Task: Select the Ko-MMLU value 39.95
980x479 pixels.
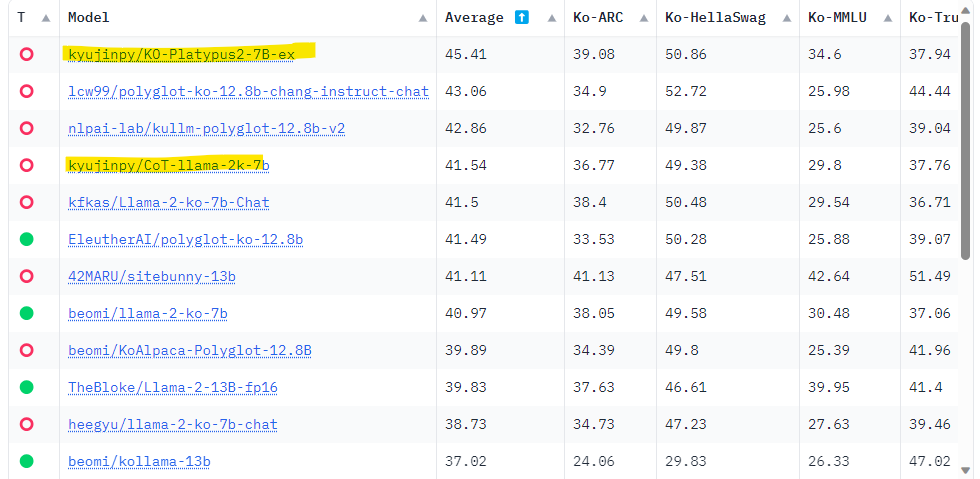Action: [x=829, y=387]
